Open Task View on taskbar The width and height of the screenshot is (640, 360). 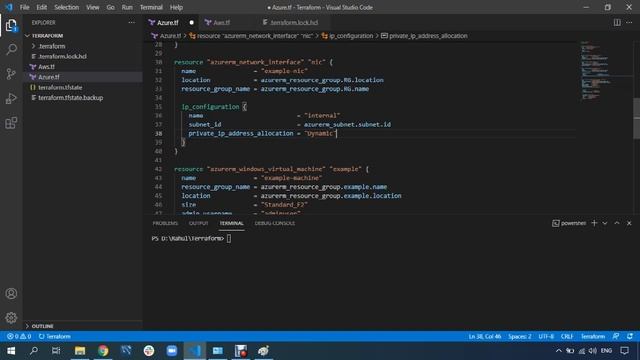pos(56,351)
